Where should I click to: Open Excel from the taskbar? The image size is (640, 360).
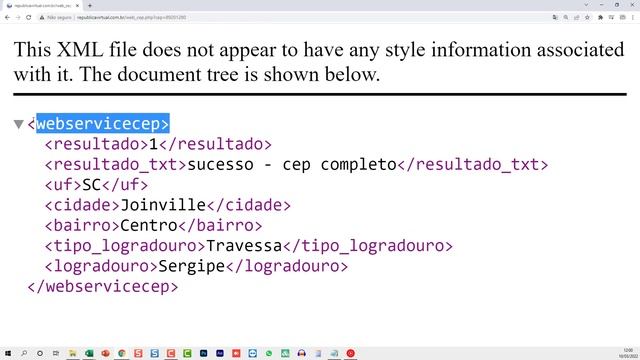pyautogui.click(x=89, y=353)
